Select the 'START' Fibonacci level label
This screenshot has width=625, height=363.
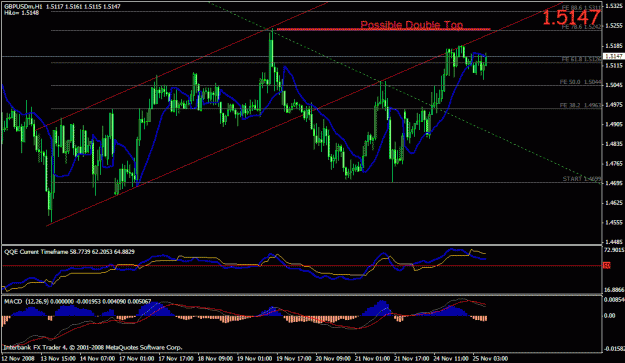coord(581,179)
